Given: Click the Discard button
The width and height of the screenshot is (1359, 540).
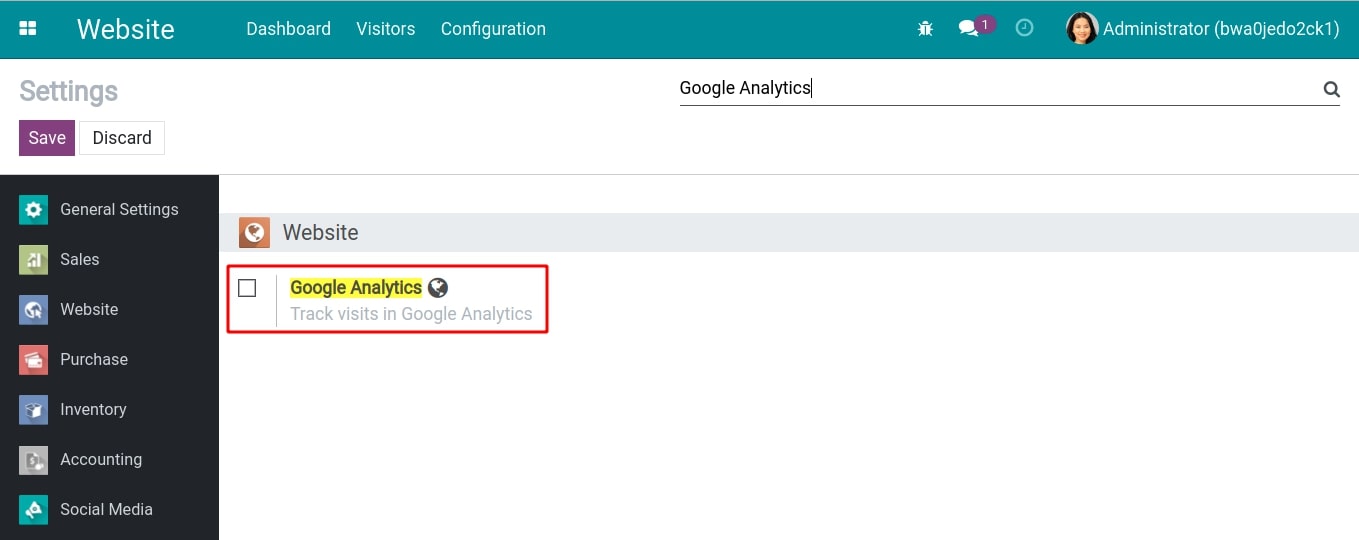Looking at the screenshot, I should [x=122, y=138].
